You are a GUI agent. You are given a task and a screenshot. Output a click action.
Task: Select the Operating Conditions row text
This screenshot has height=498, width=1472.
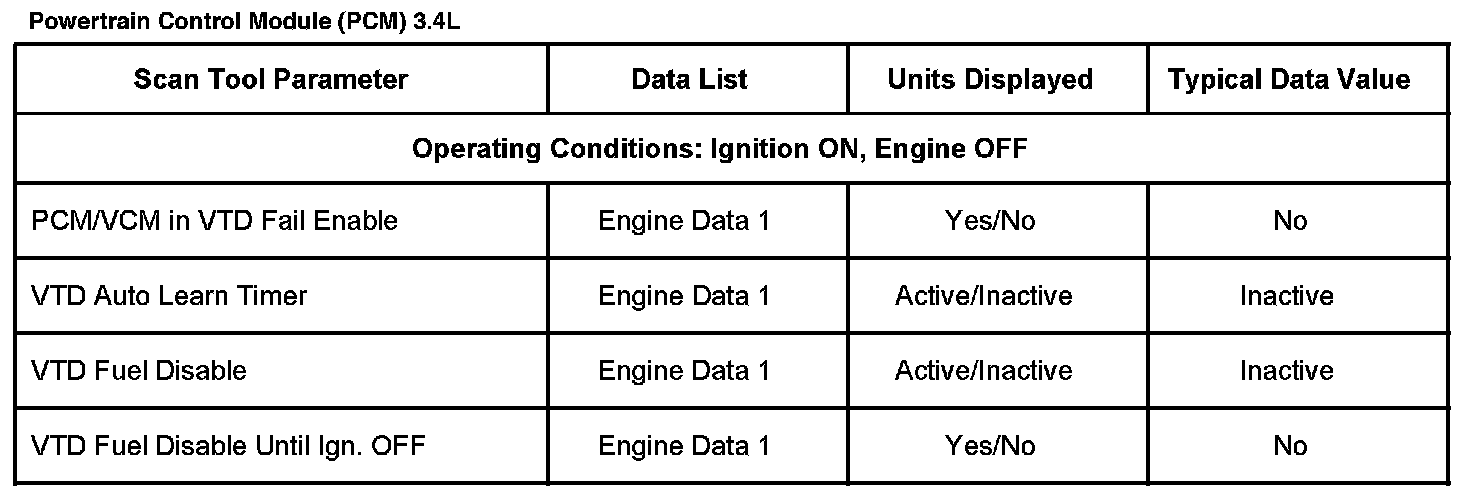(720, 149)
